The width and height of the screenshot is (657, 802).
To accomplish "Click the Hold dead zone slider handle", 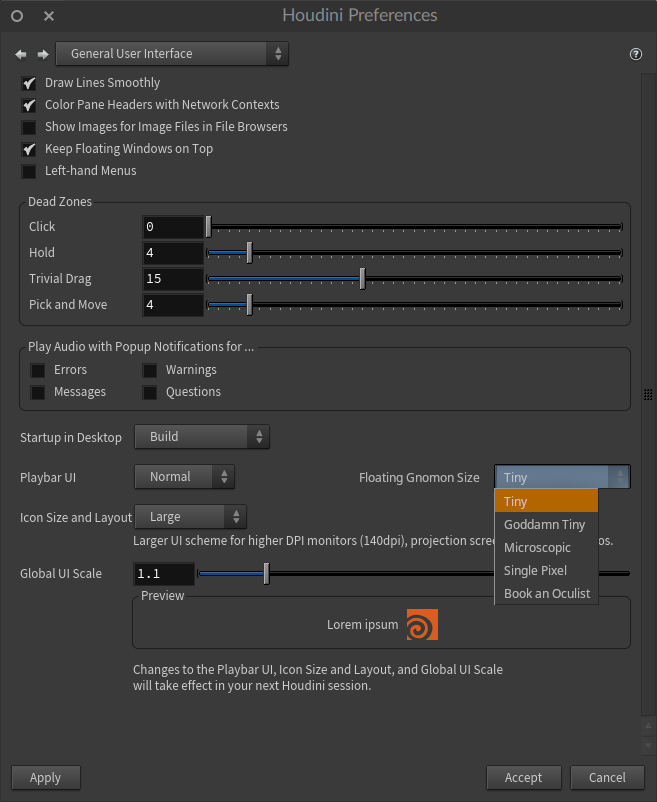I will click(250, 253).
